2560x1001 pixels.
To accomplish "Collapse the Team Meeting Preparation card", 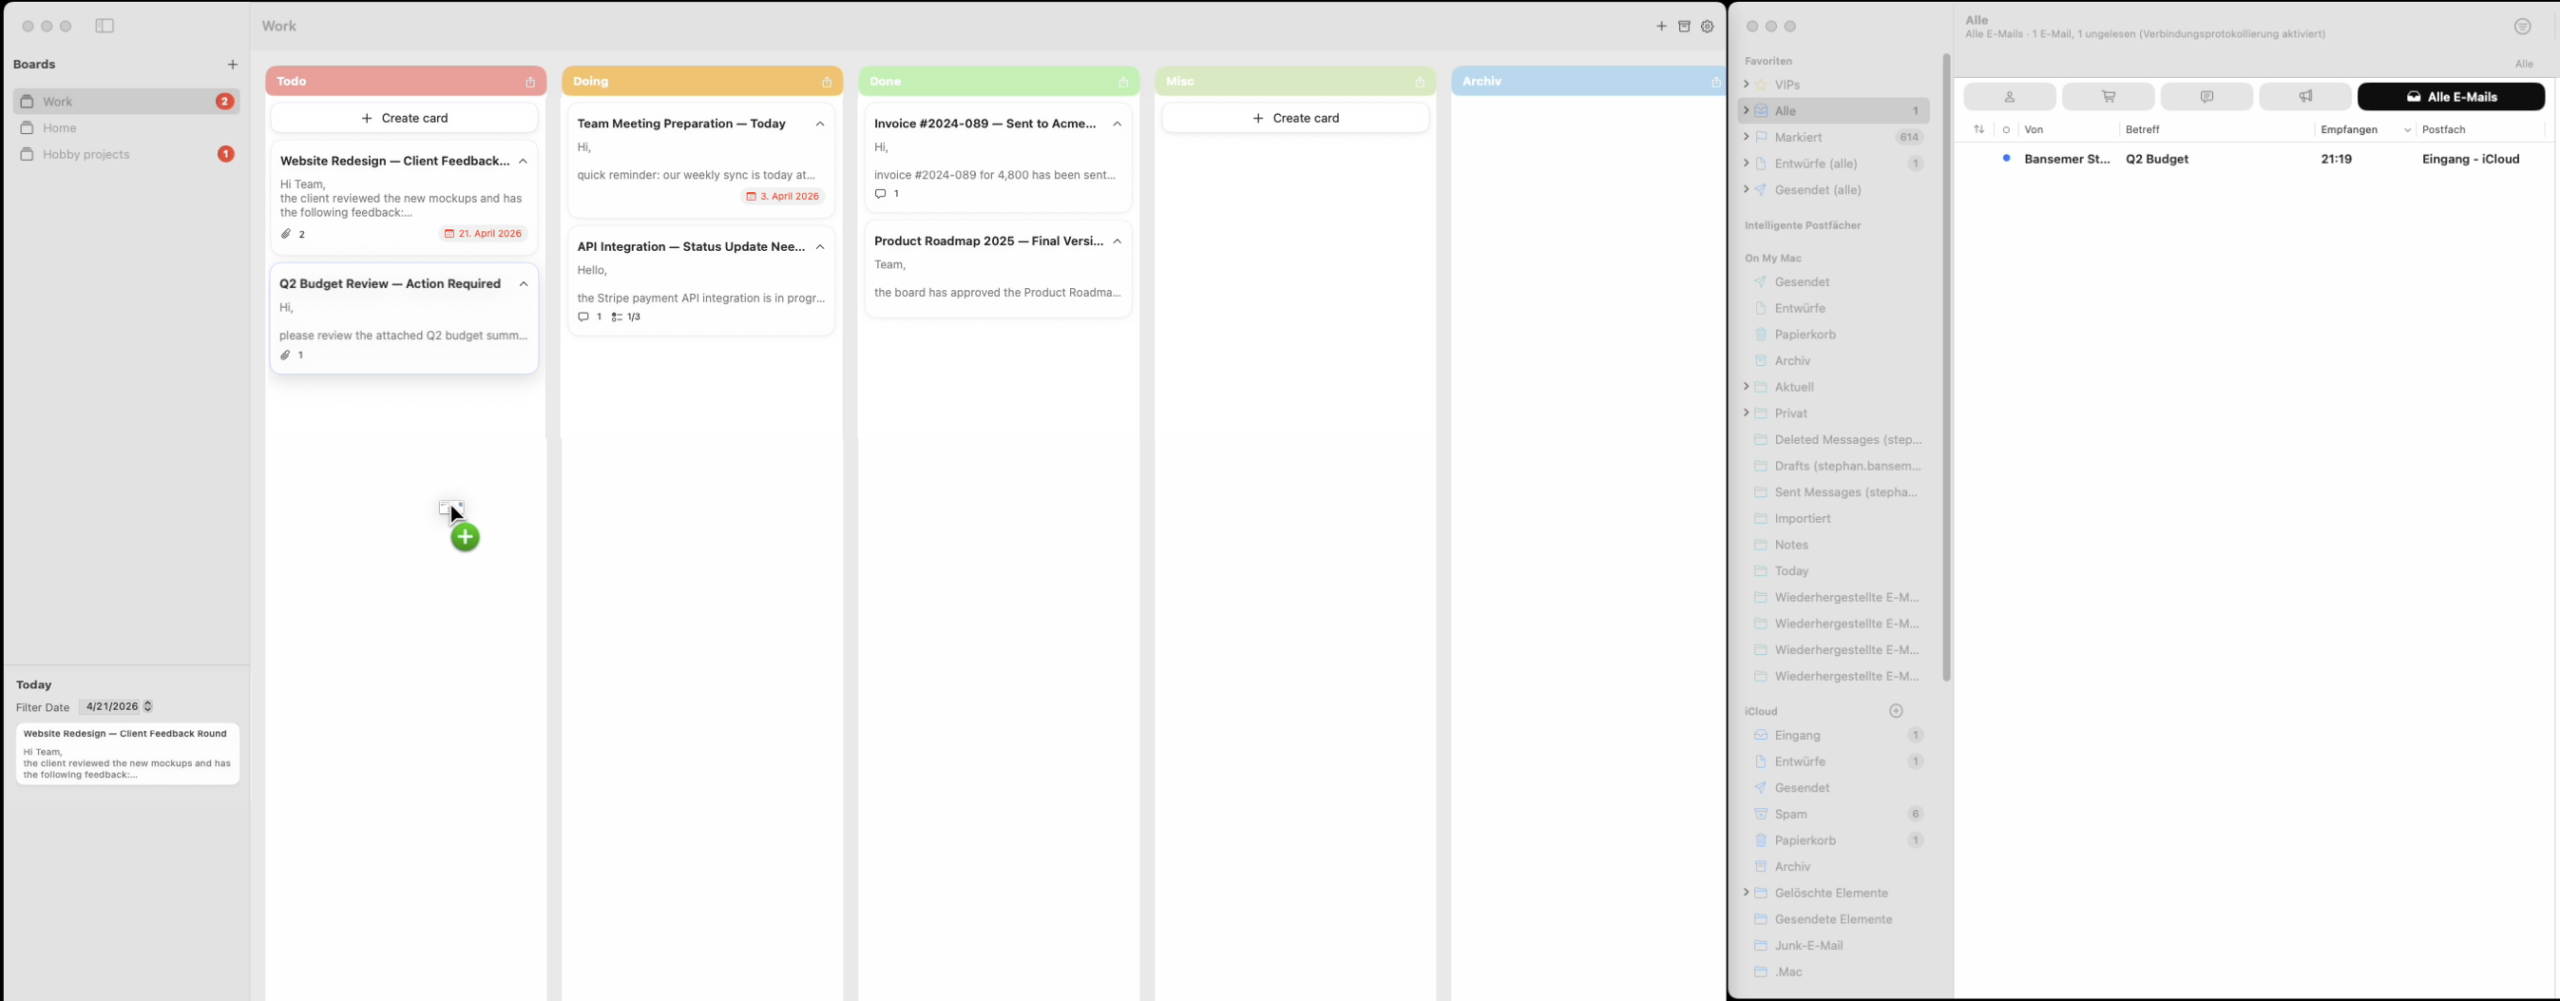I will coord(820,124).
